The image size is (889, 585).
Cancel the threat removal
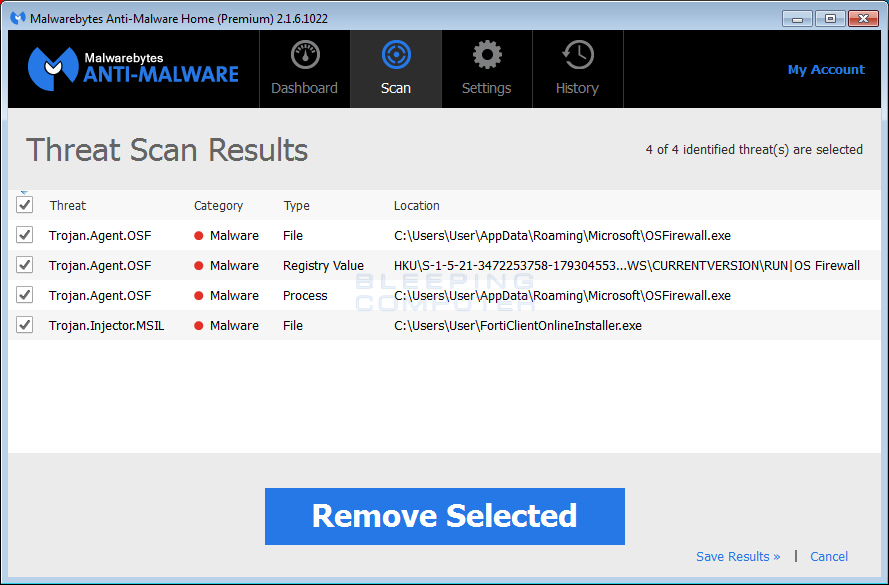[x=828, y=556]
